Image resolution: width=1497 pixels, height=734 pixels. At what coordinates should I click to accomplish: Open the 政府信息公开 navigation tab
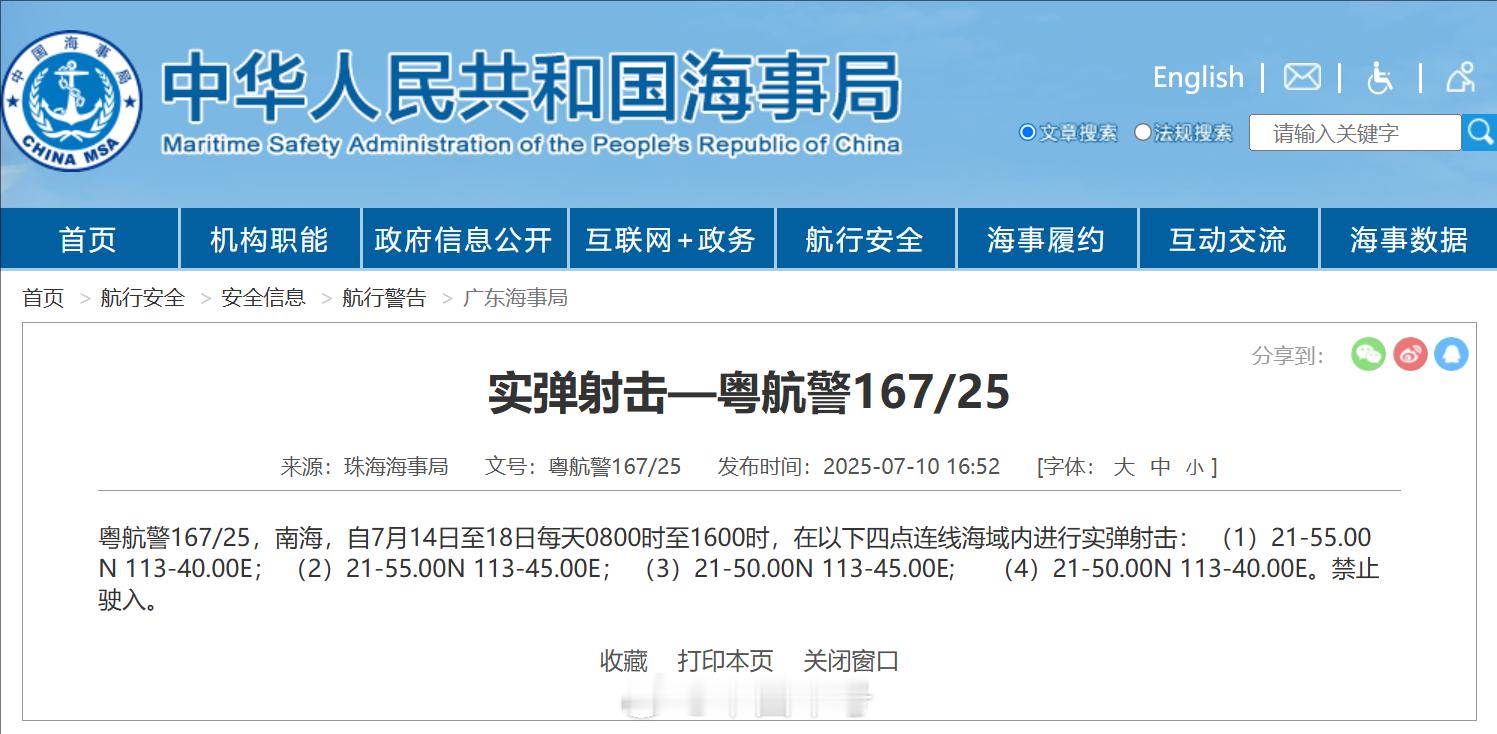click(x=464, y=240)
